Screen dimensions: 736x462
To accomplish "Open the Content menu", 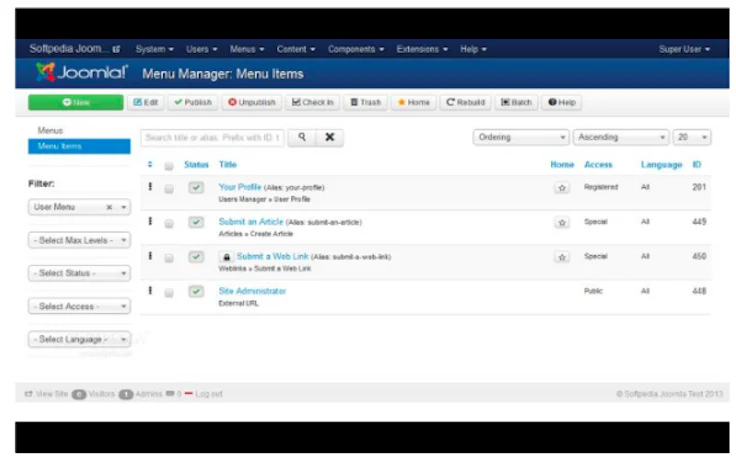I will click(x=296, y=49).
